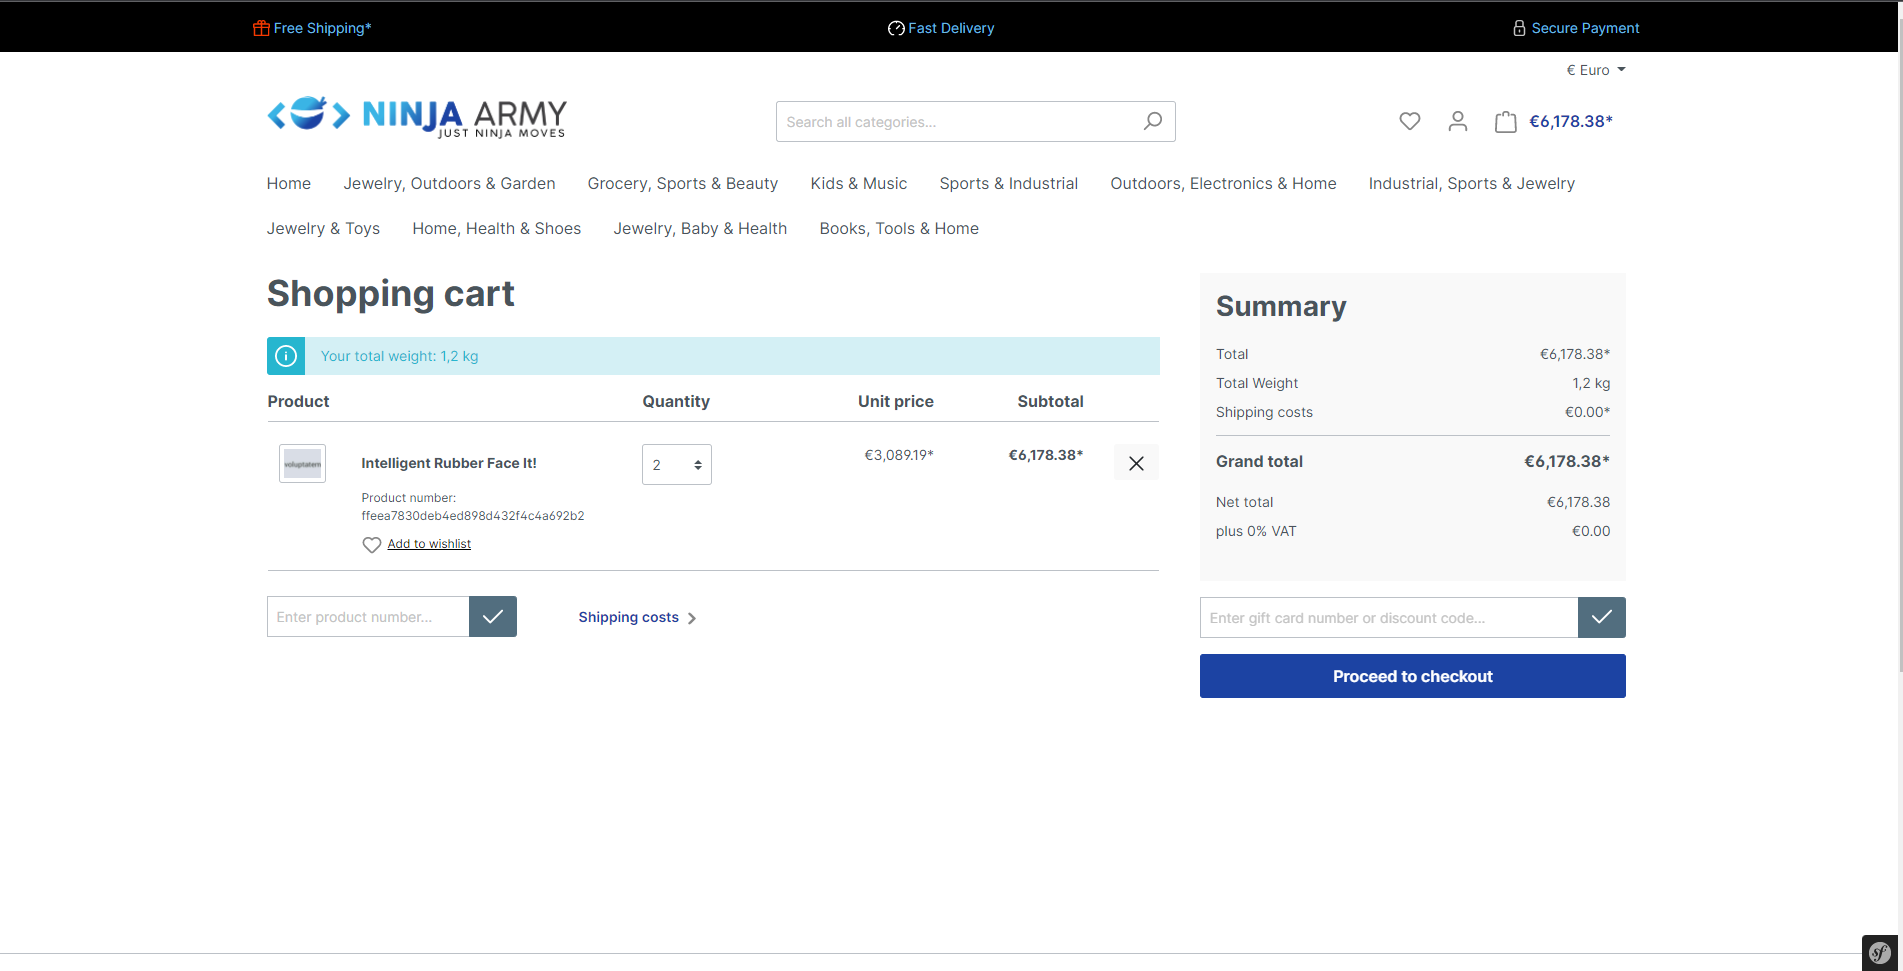
Task: Click the info icon in weight notice
Action: (x=286, y=356)
